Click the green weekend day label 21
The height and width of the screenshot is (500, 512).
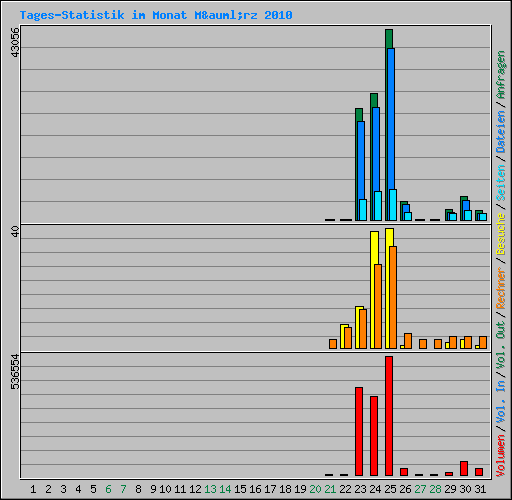coord(330,489)
